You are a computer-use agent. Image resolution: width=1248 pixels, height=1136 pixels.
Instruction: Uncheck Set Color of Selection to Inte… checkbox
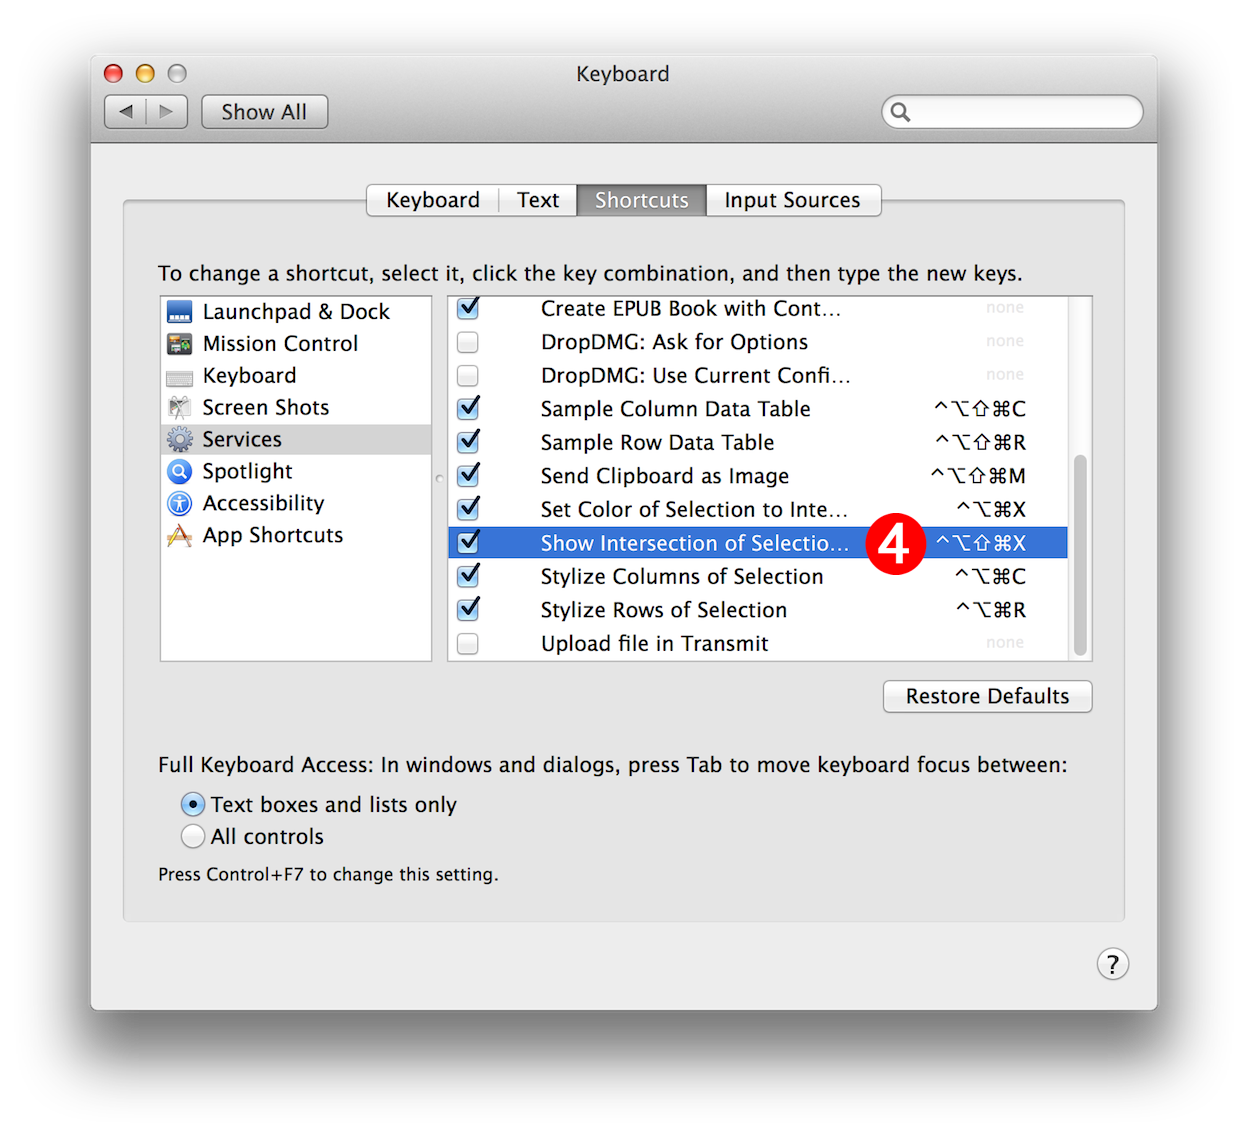(x=468, y=509)
